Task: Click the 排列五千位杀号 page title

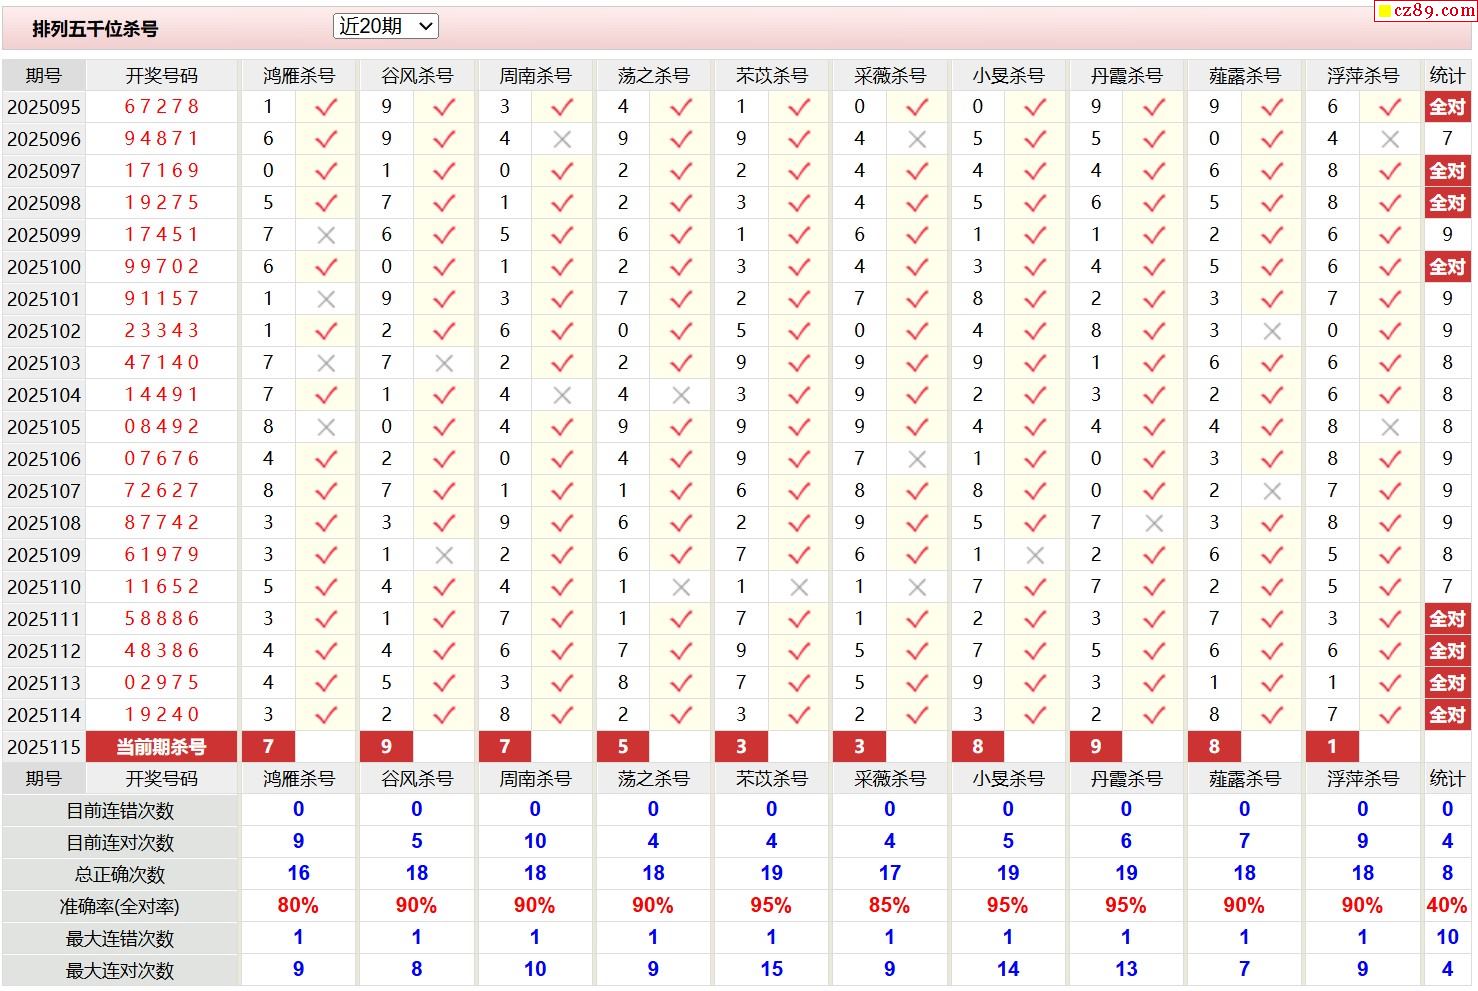Action: coord(95,29)
